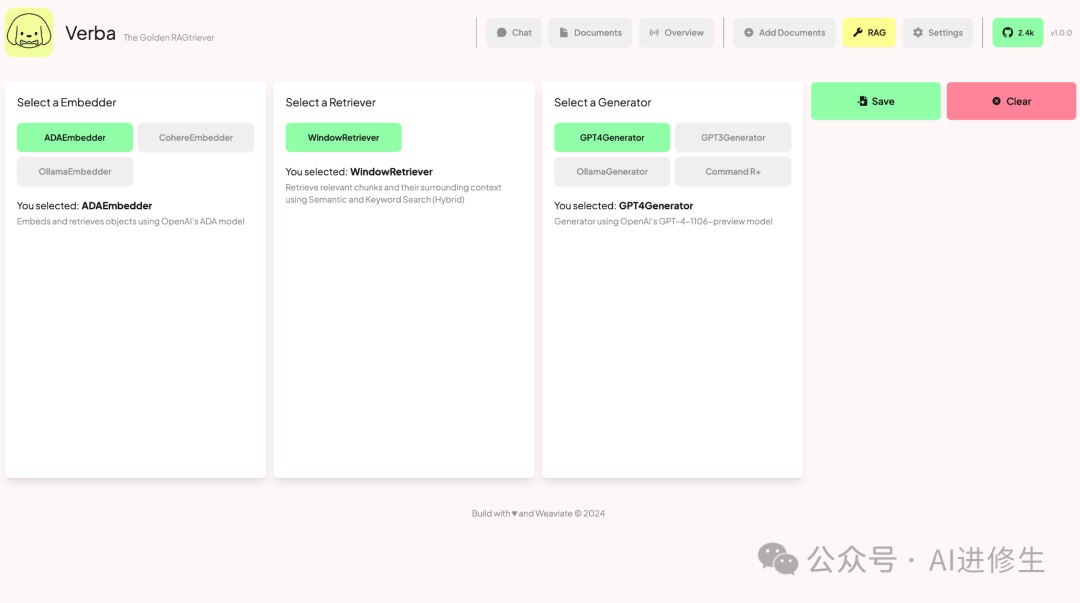The width and height of the screenshot is (1080, 603).
Task: Select the GPT4Generator option
Action: (612, 137)
